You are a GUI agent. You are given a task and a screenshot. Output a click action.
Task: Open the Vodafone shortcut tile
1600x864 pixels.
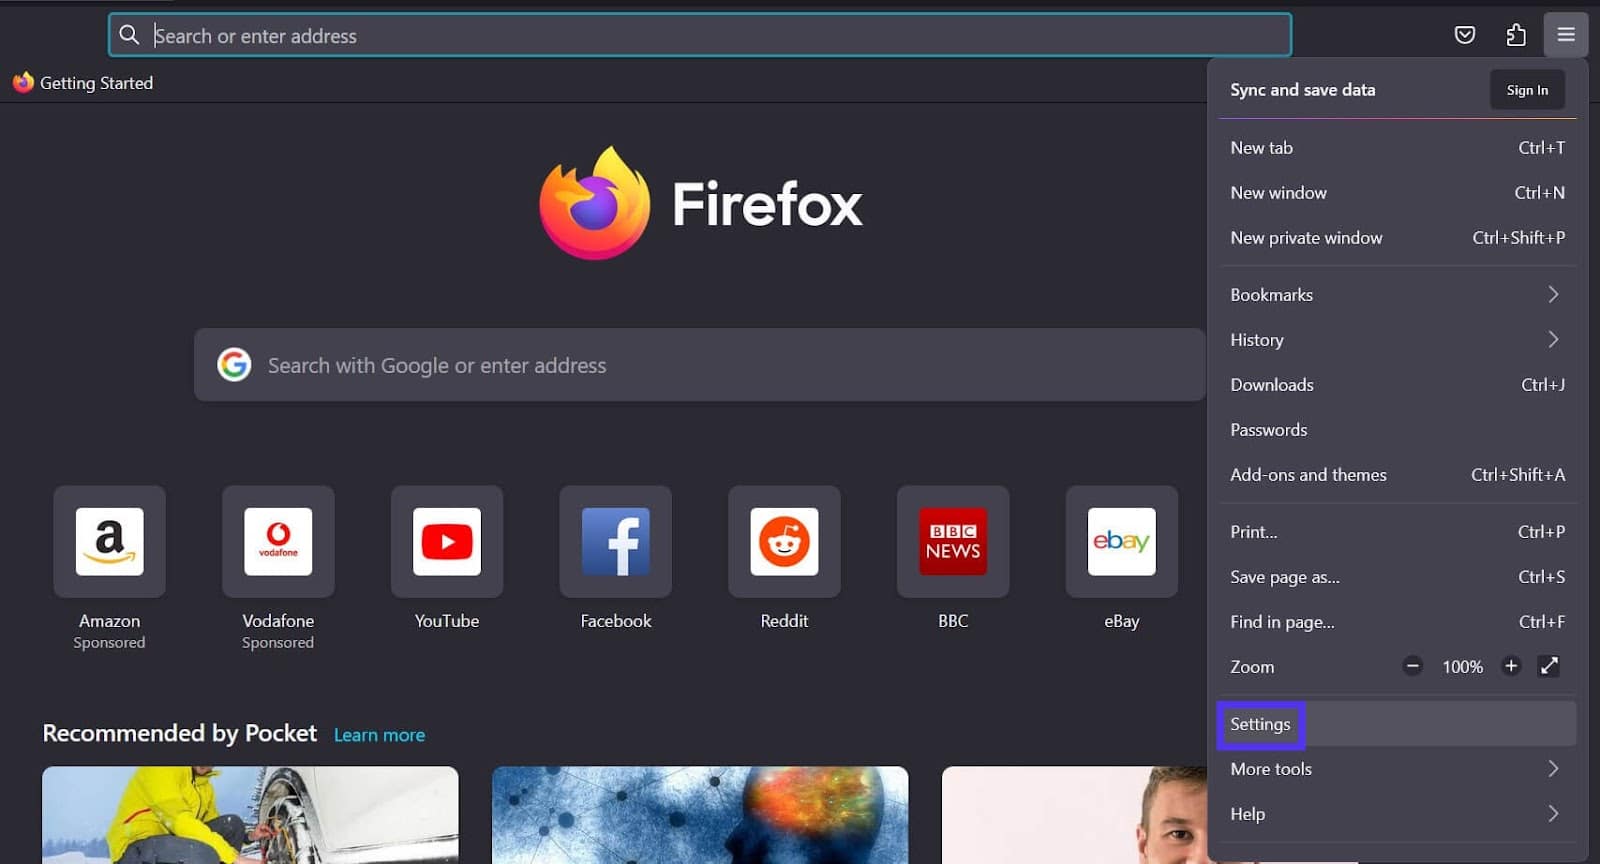278,541
